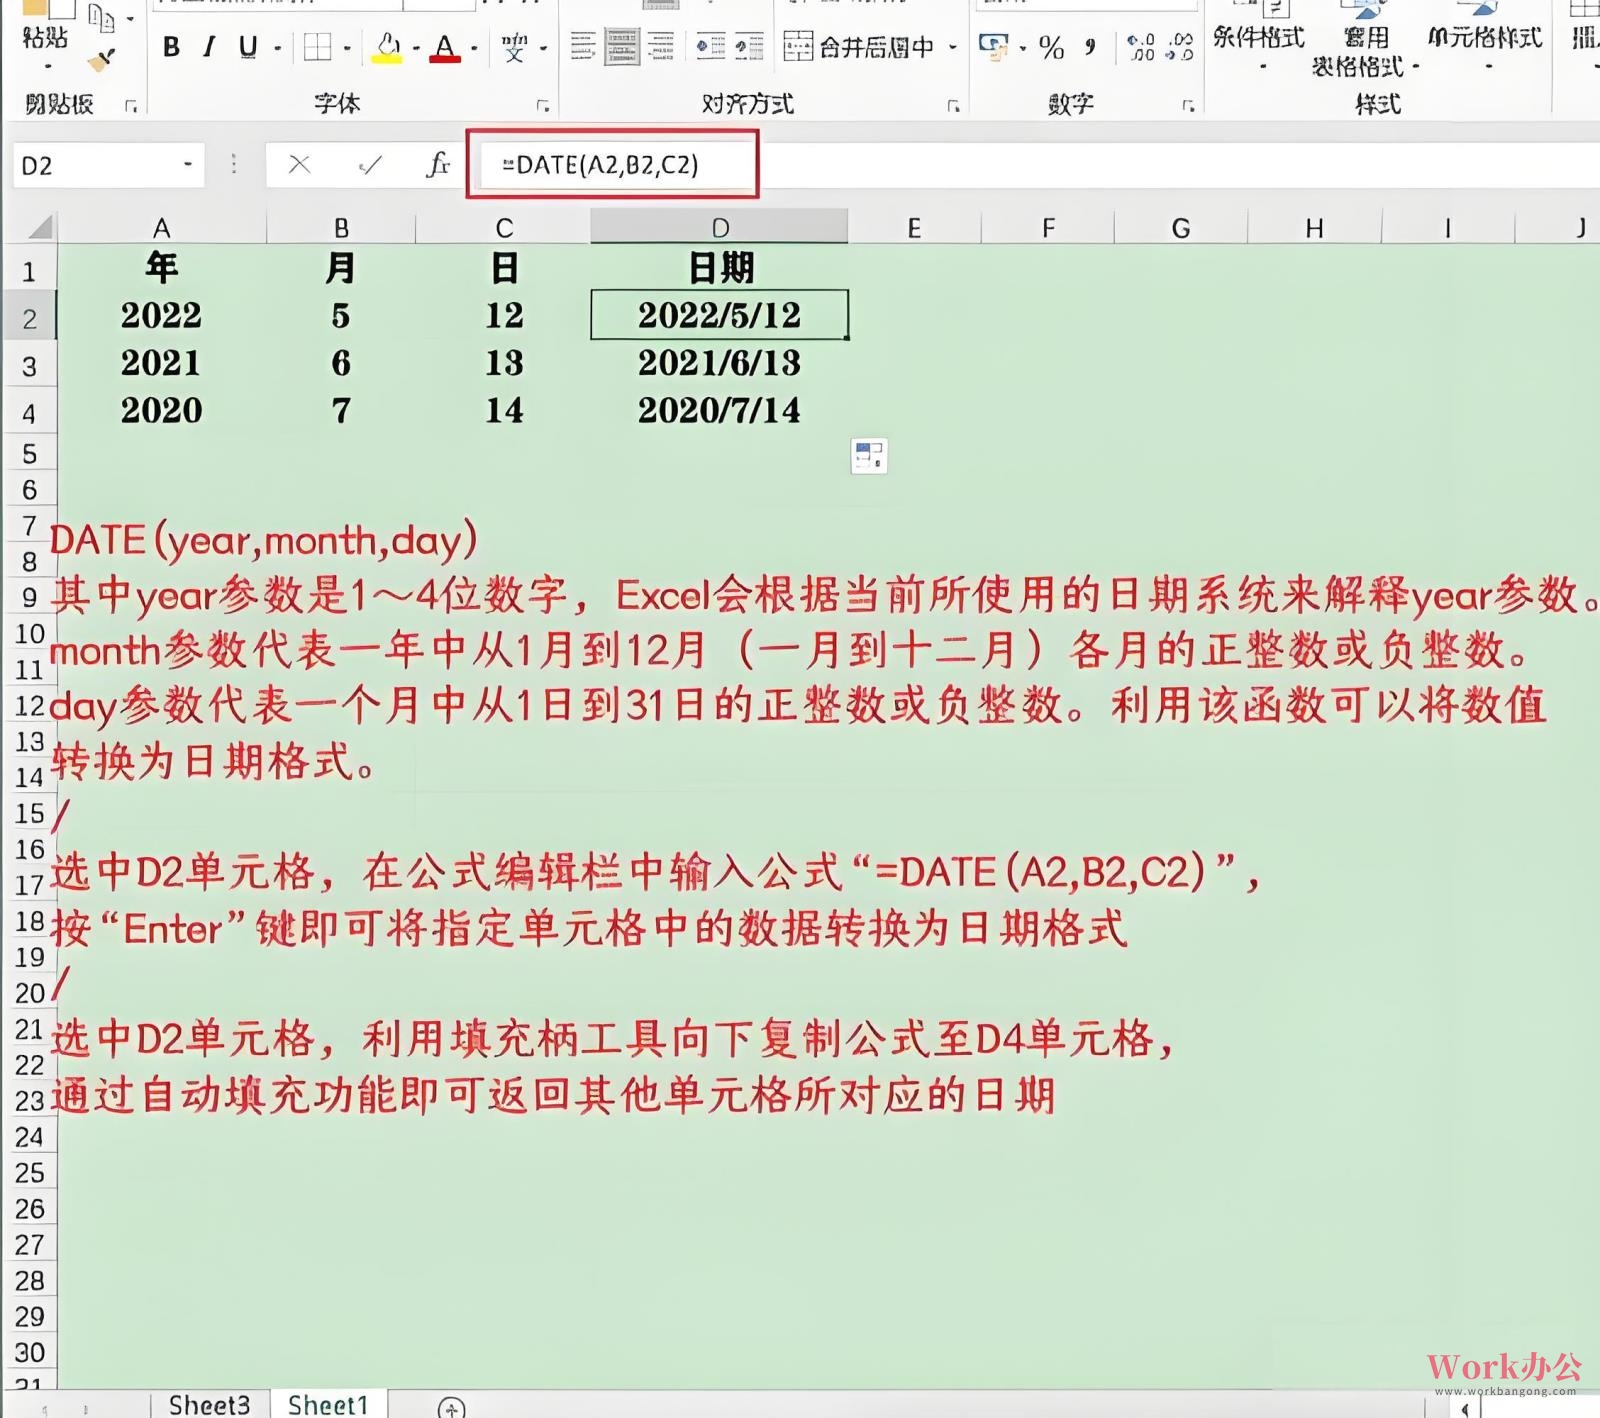This screenshot has height=1418, width=1600.
Task: Click decrease indent icon
Action: tap(710, 46)
